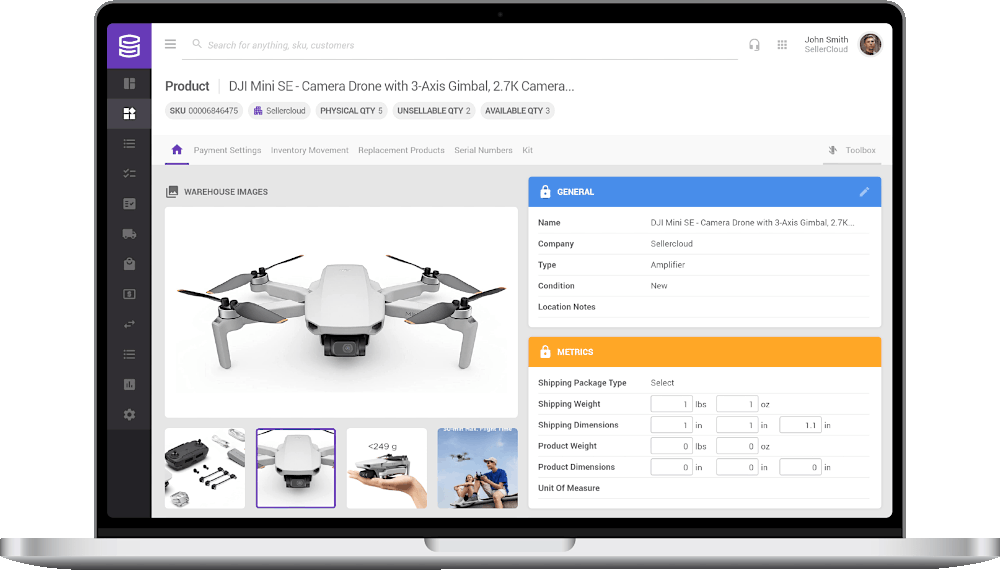The width and height of the screenshot is (1000, 570).
Task: Click second Shipping Dimensions field
Action: pyautogui.click(x=737, y=425)
